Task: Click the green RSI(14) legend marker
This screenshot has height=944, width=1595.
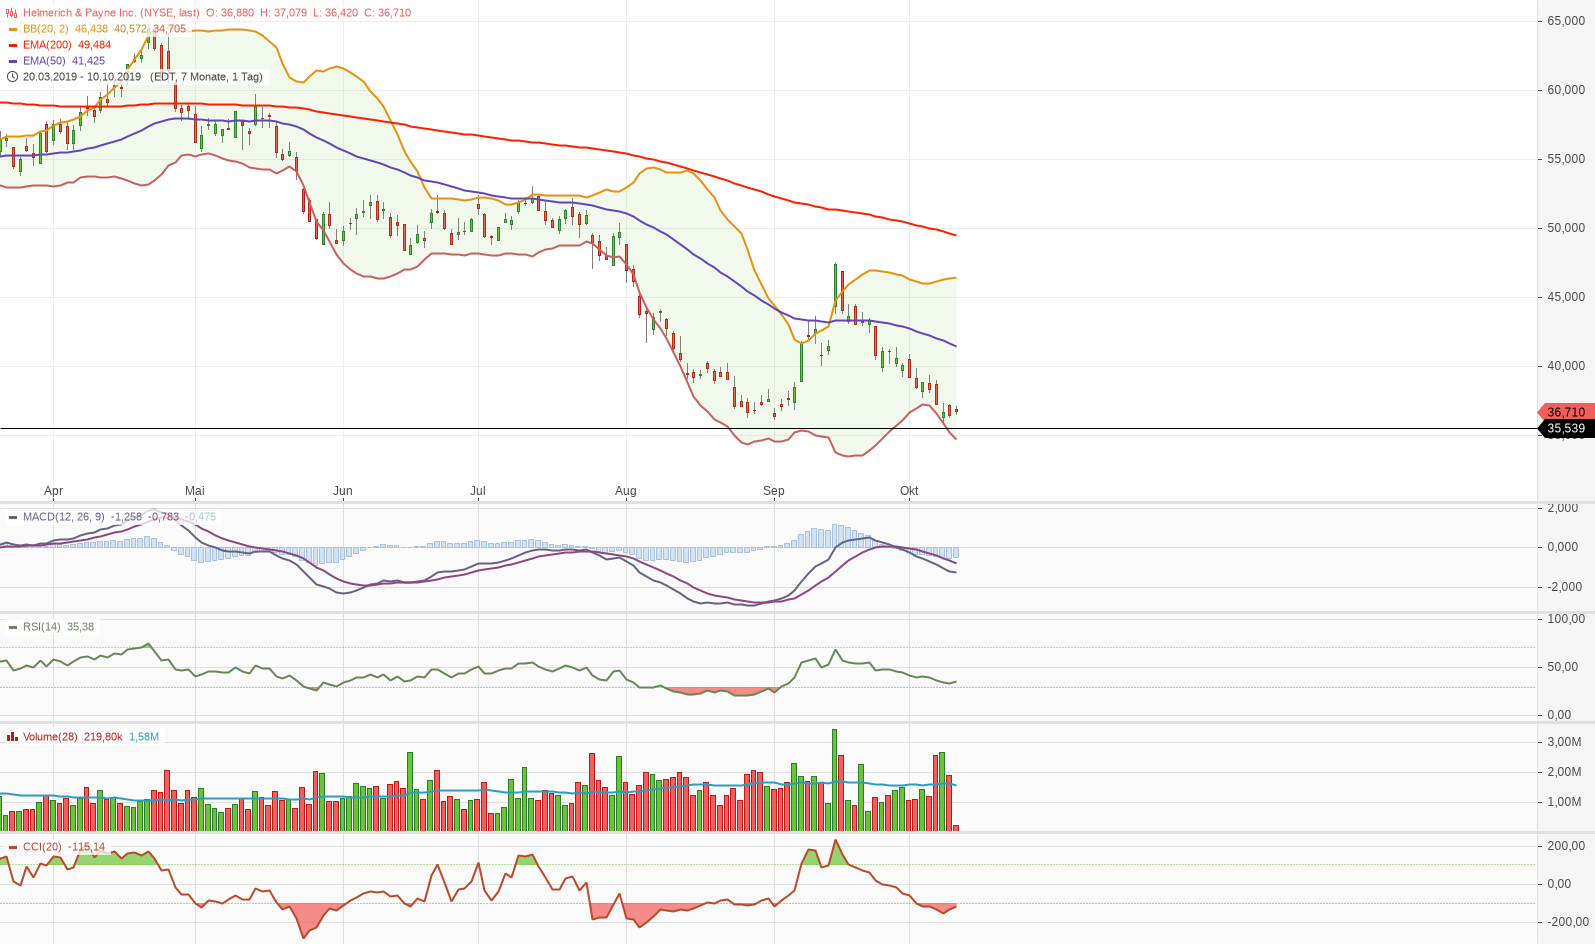Action: tap(13, 627)
